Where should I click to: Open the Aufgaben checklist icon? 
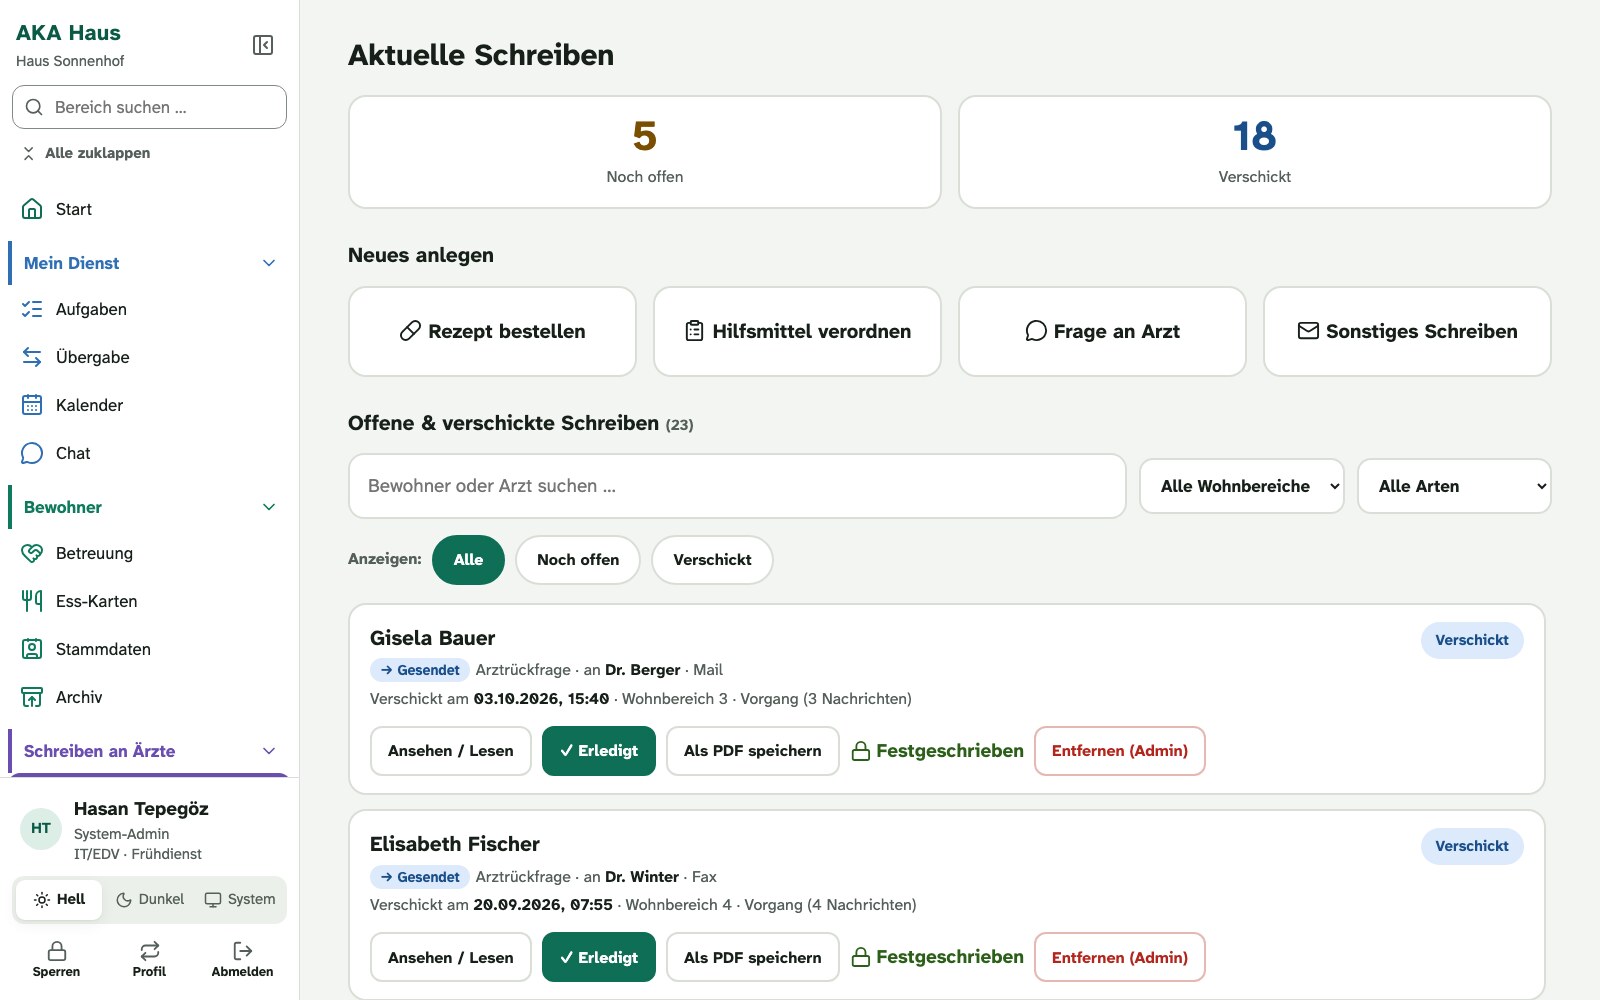pyautogui.click(x=32, y=309)
